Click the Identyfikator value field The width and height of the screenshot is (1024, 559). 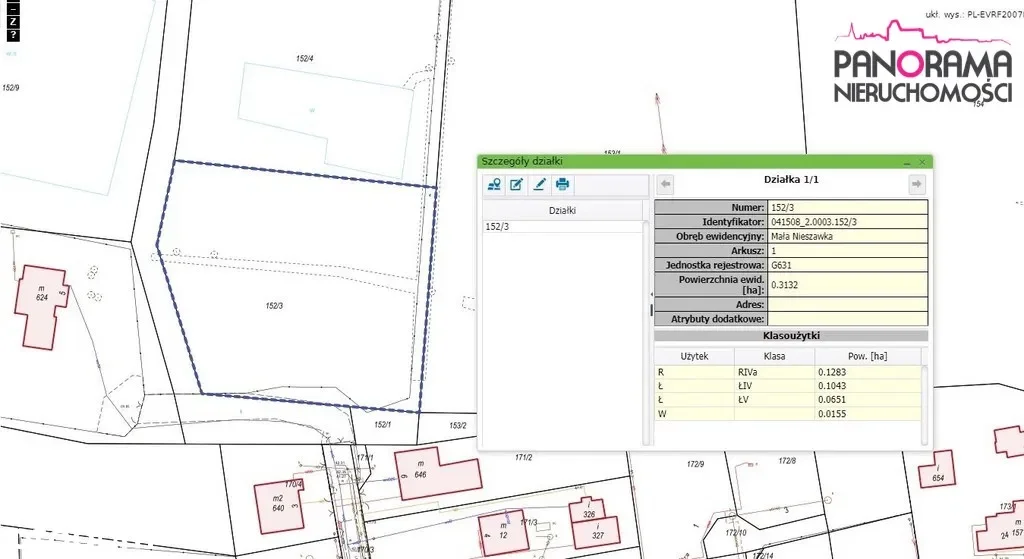click(848, 222)
